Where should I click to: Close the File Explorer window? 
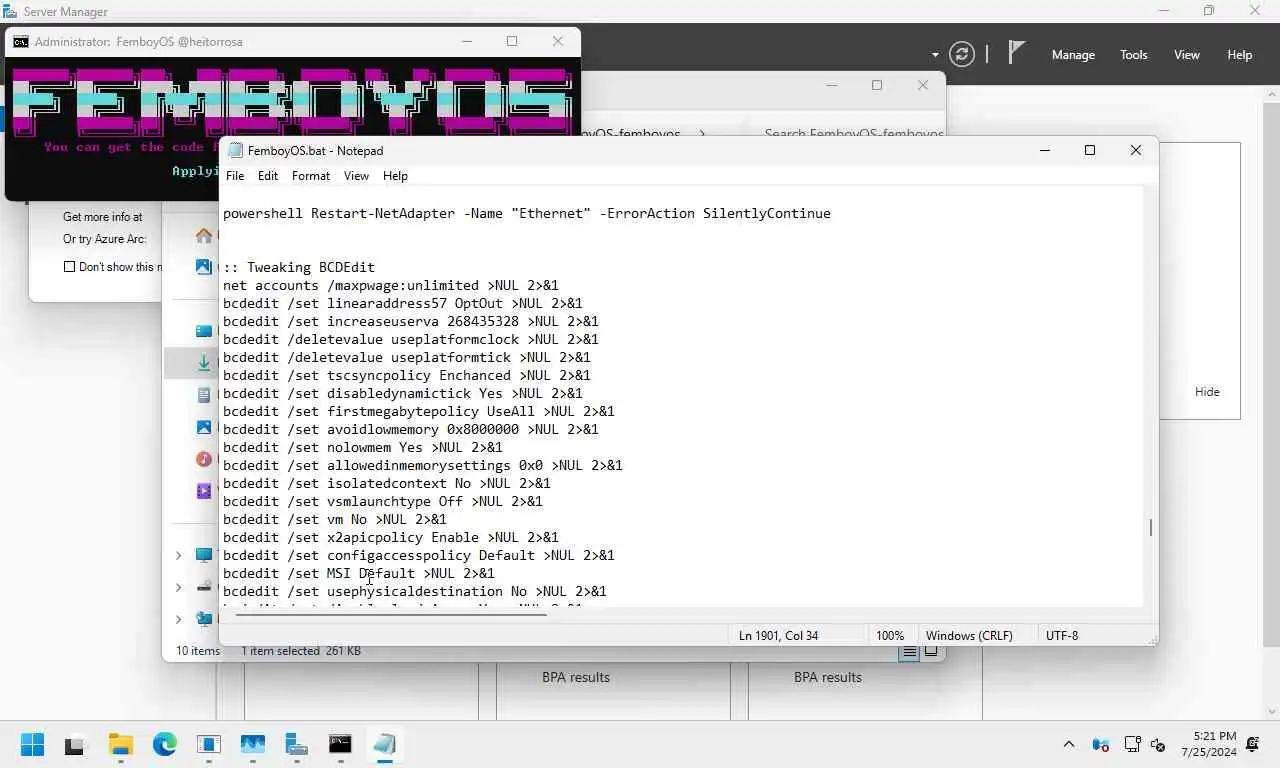tap(923, 86)
